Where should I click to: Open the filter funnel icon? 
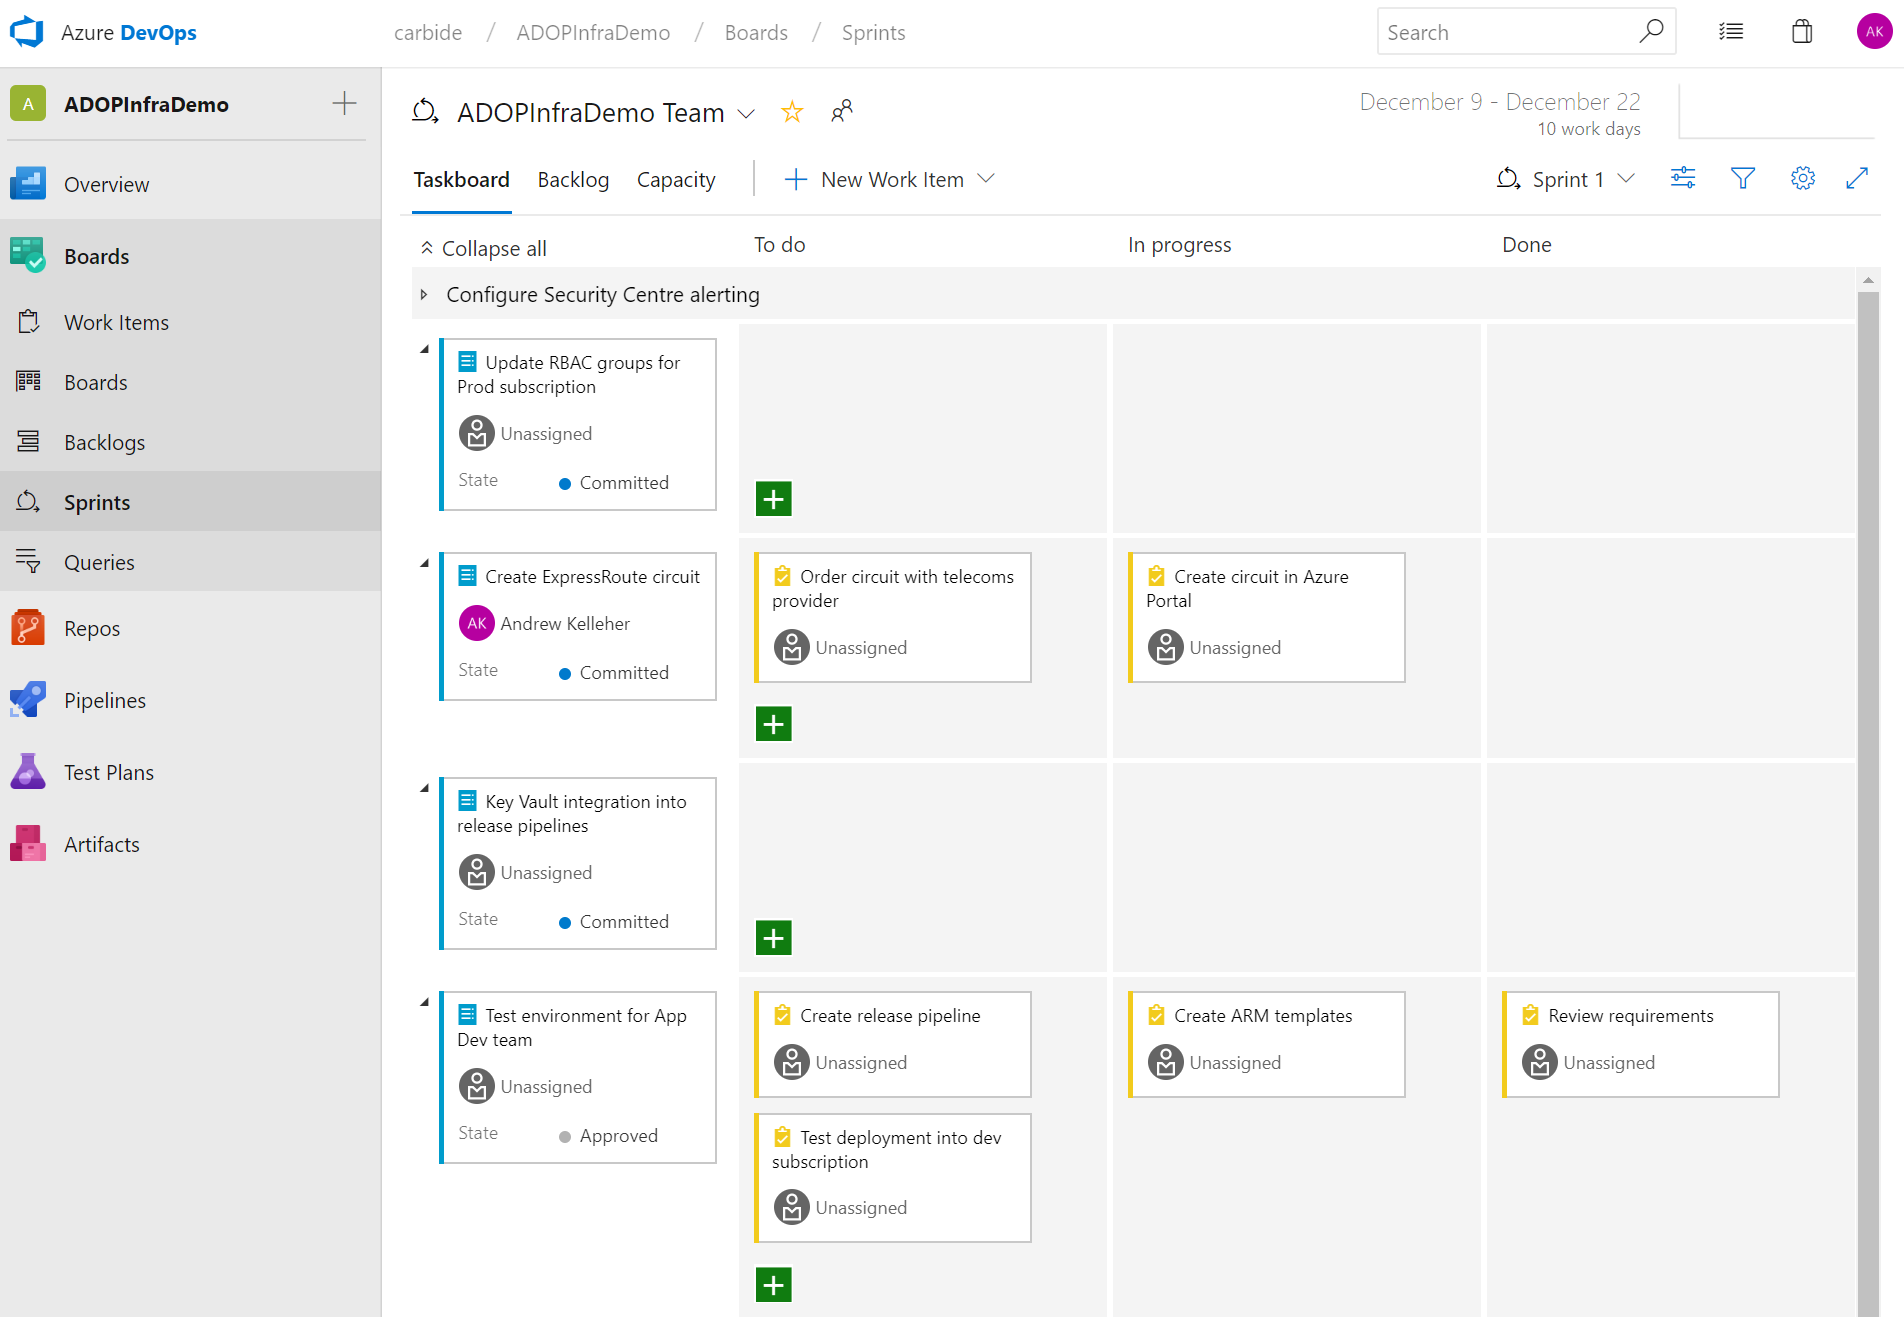[x=1743, y=178]
